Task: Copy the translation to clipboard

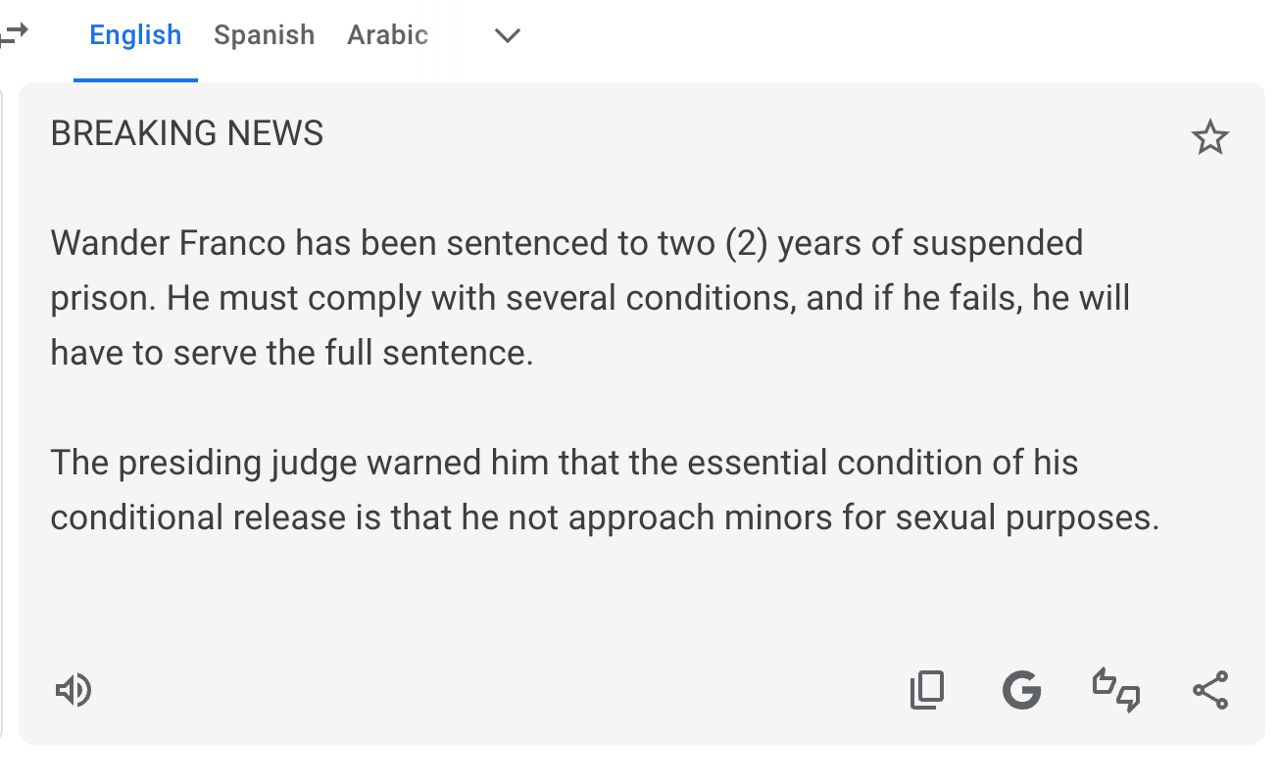Action: click(927, 690)
